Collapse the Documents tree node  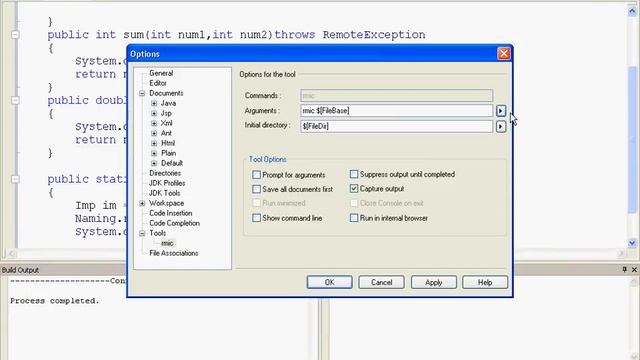(142, 93)
